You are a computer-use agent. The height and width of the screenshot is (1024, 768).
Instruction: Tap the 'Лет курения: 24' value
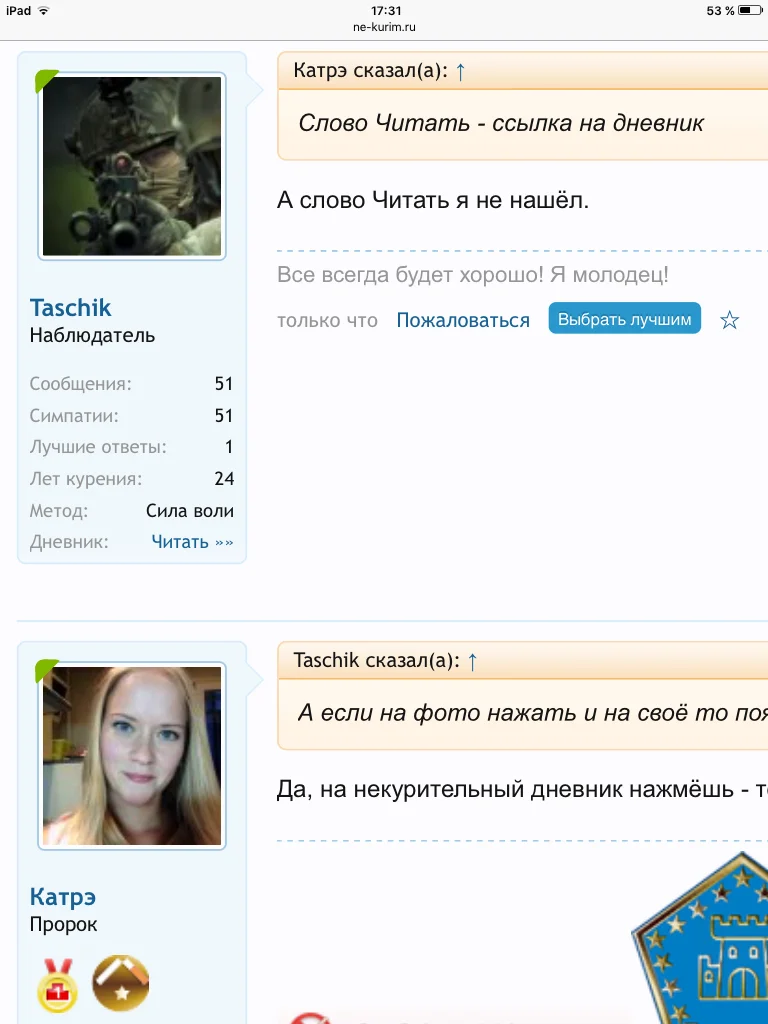coord(224,479)
